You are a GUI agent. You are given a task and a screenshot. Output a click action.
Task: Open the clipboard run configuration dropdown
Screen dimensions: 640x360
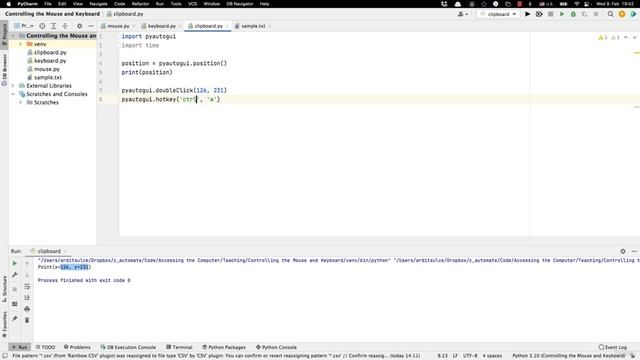(499, 14)
